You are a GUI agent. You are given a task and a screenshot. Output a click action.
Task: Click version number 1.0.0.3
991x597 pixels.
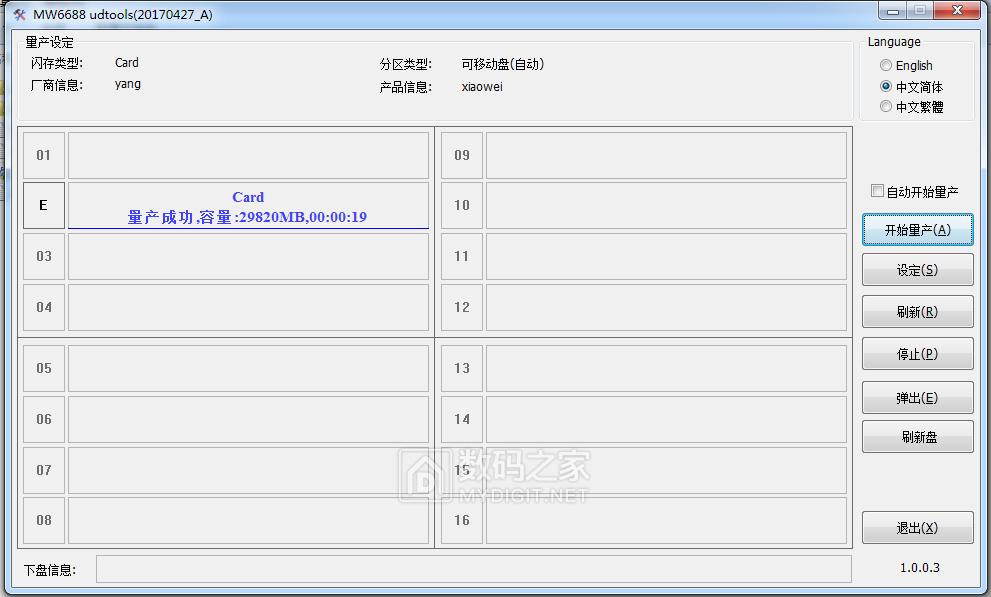tap(920, 567)
